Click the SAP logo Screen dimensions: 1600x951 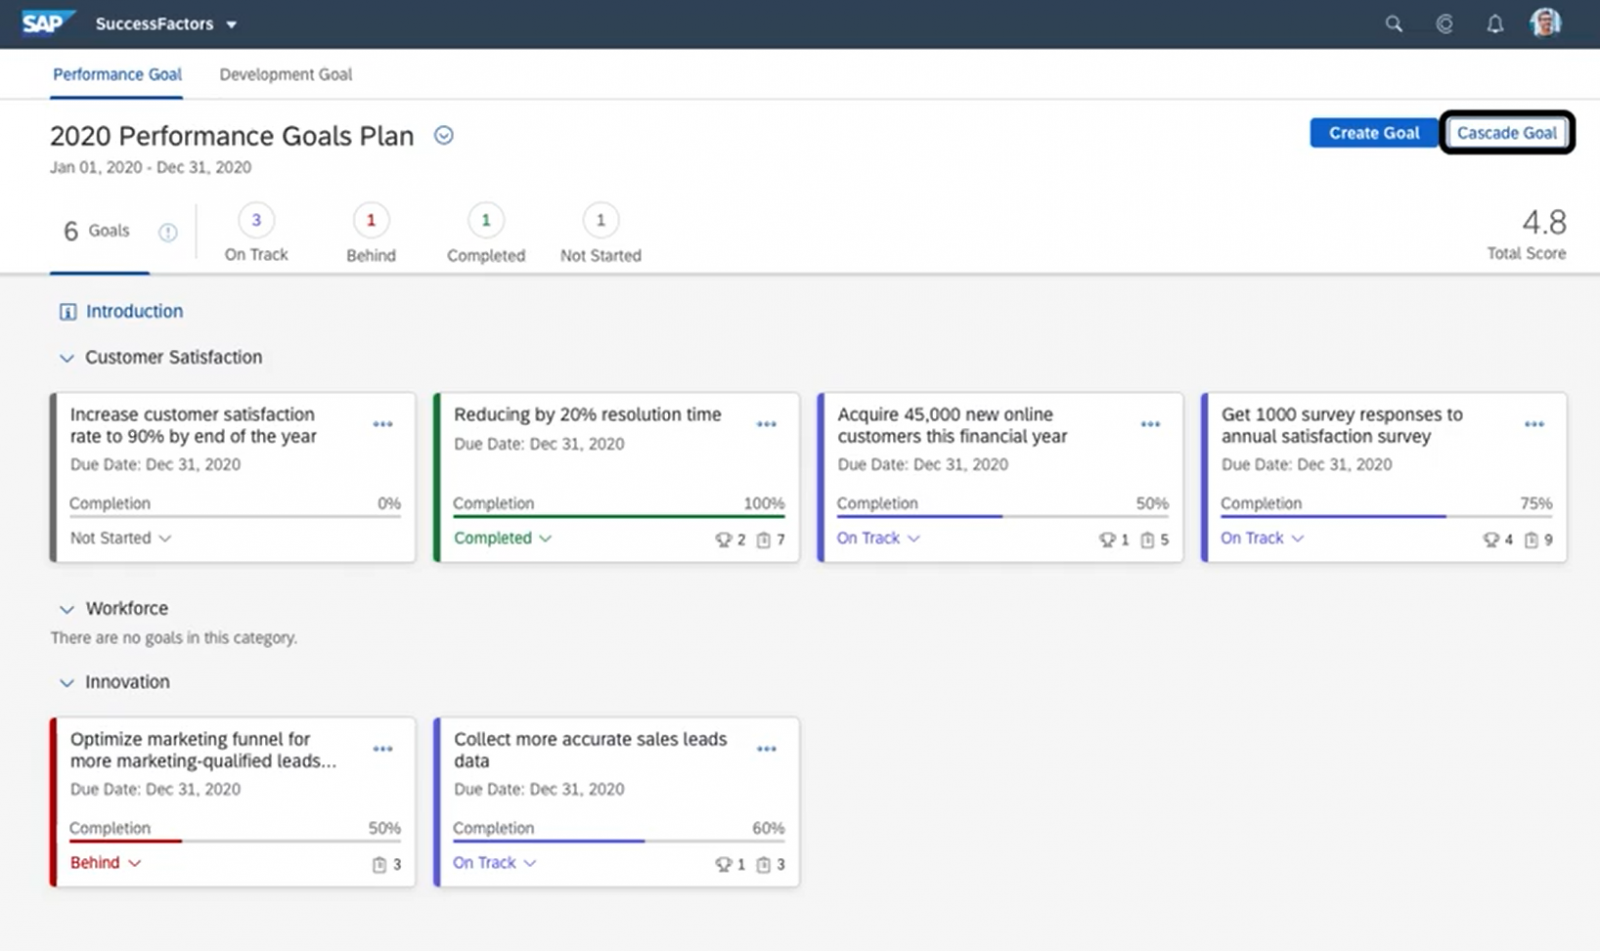(x=47, y=22)
